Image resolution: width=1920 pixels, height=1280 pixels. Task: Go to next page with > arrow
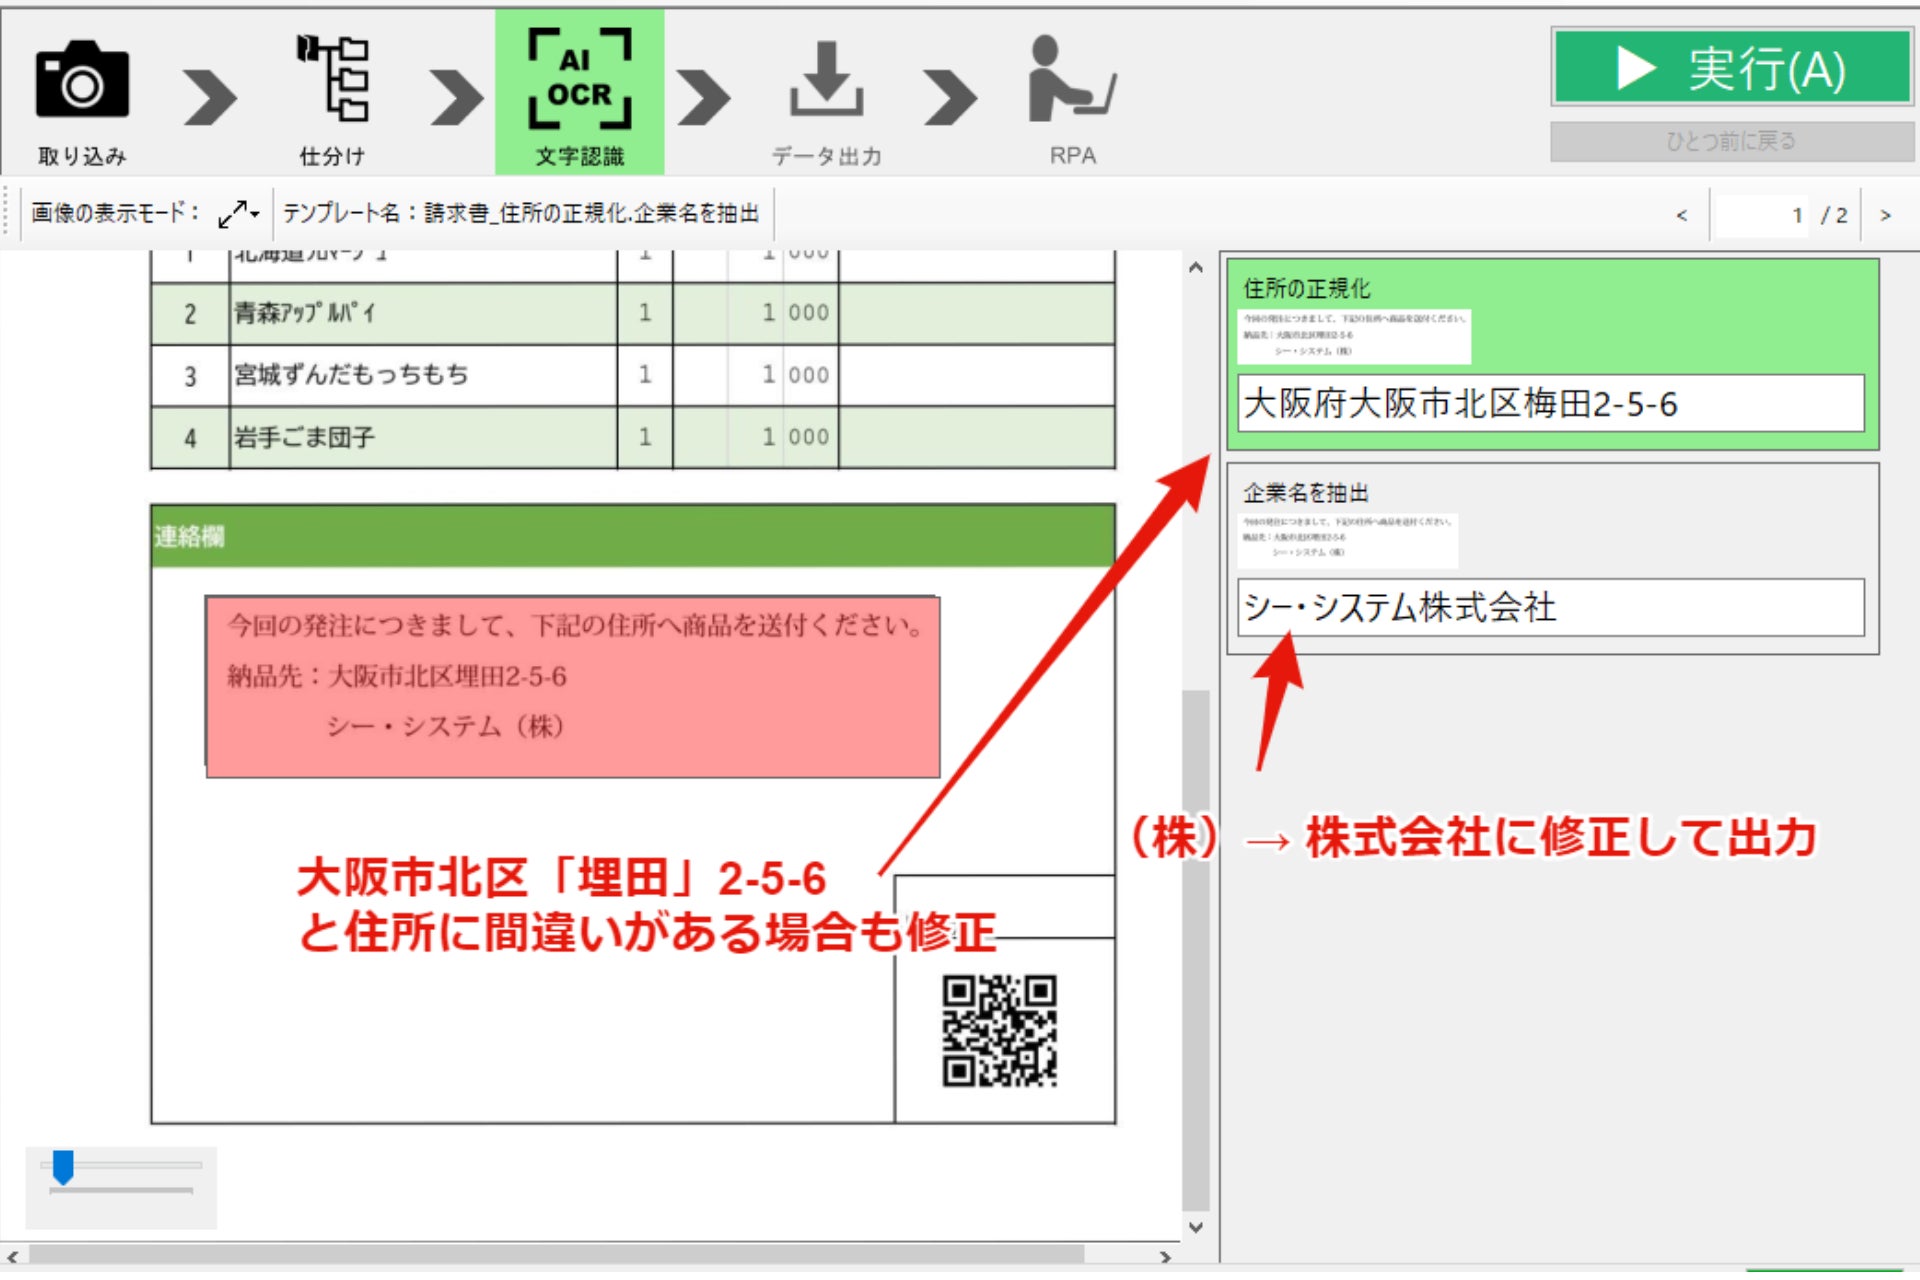[x=1885, y=215]
